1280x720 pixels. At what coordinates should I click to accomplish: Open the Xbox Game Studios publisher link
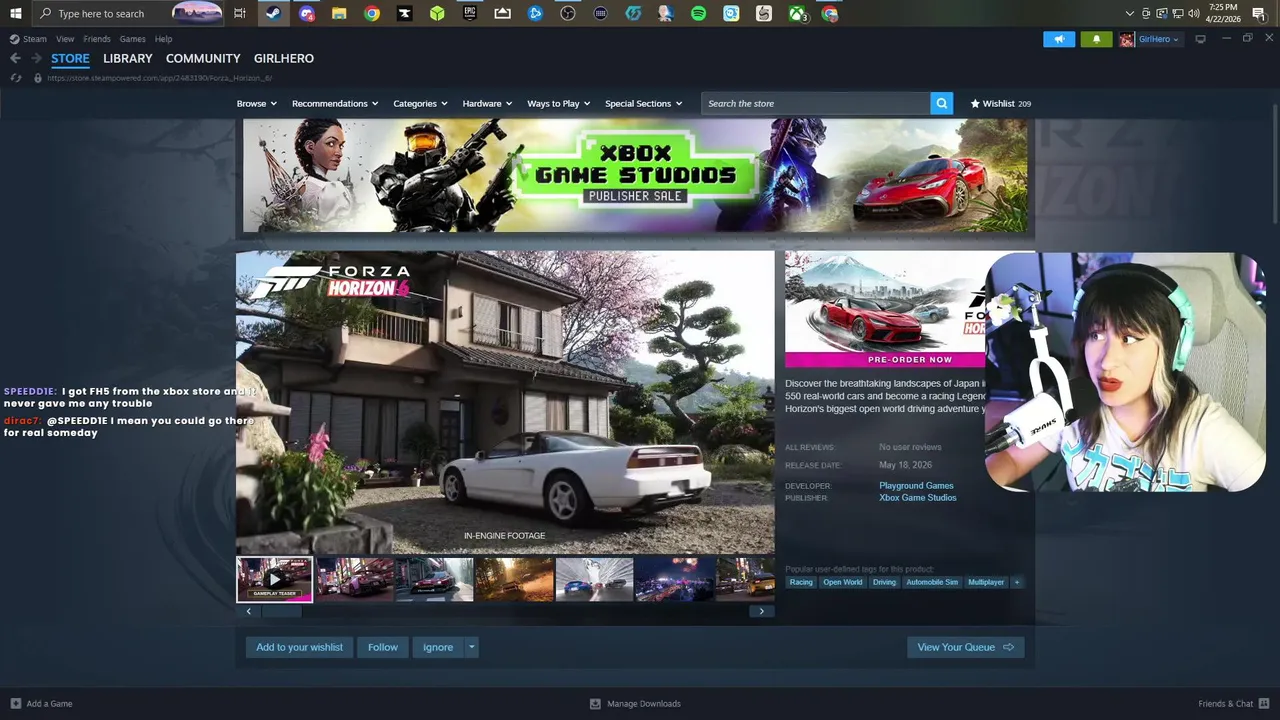tap(918, 497)
